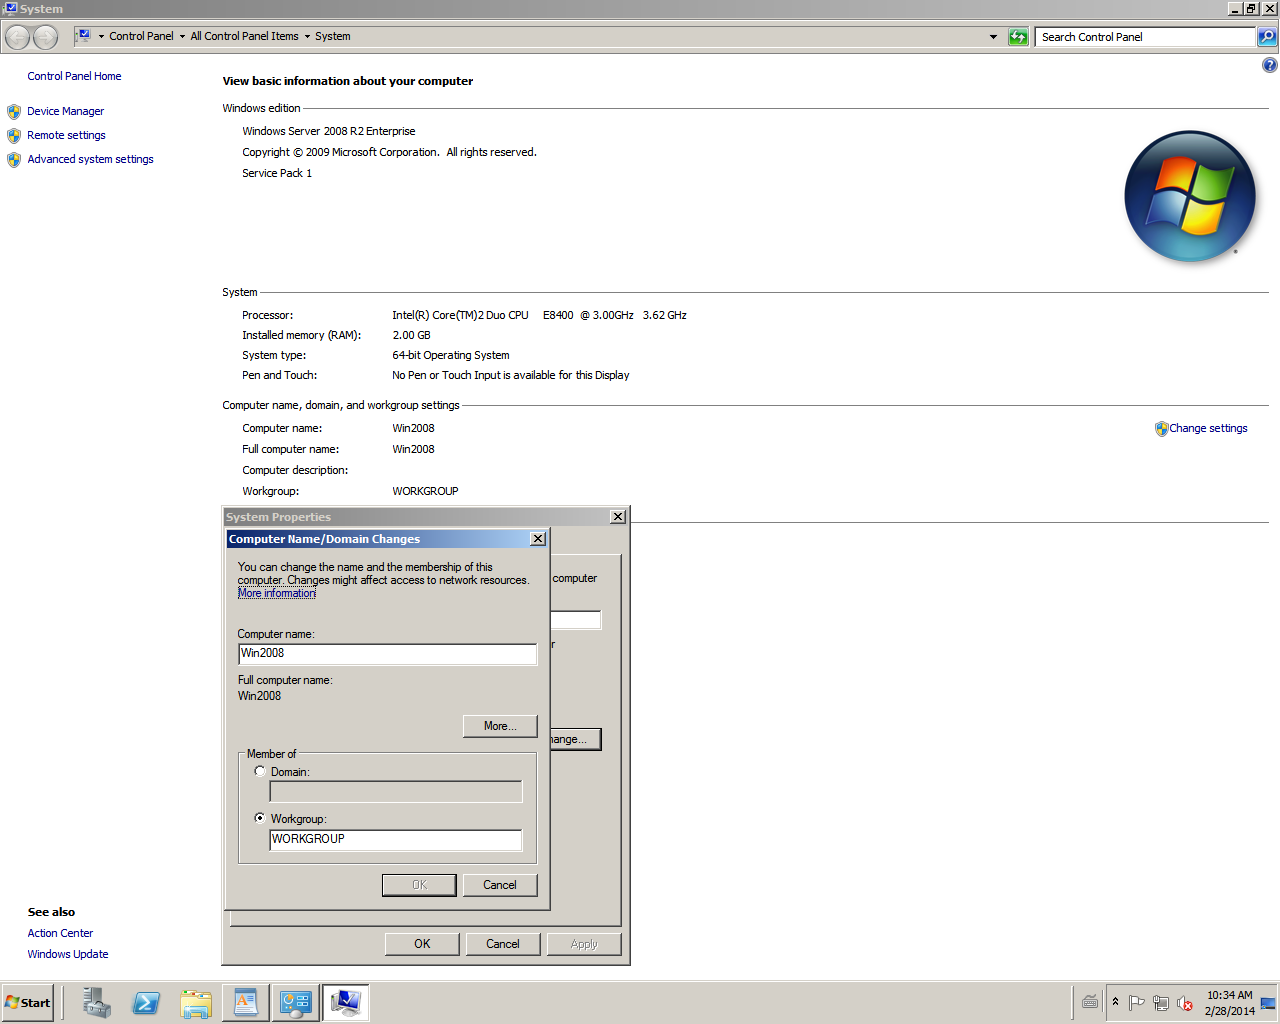This screenshot has width=1280, height=1024.
Task: Click the network tray icon
Action: pos(1160,1003)
